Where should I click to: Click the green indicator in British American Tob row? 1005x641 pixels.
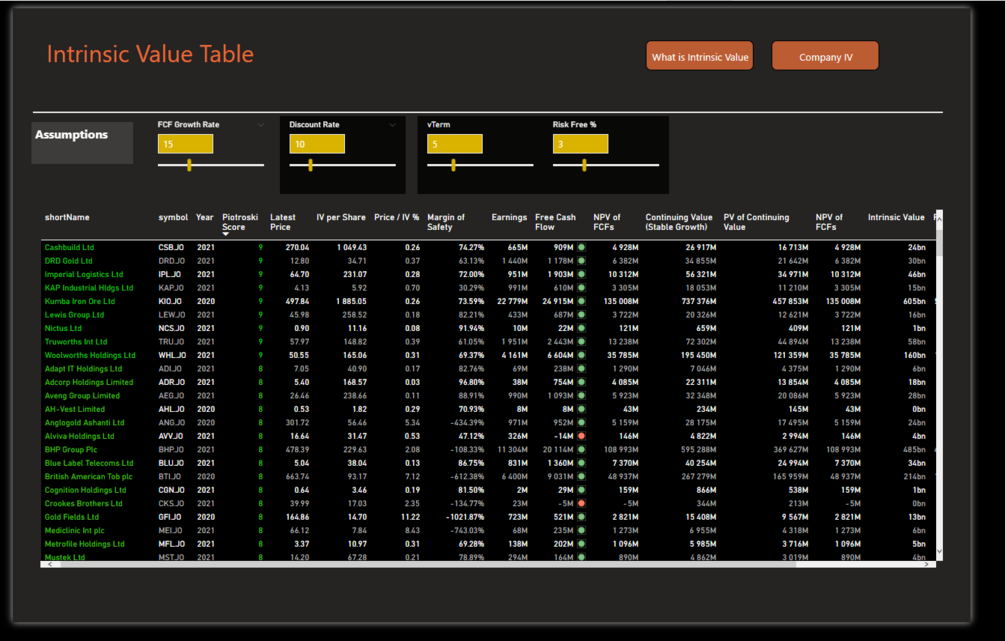[581, 476]
